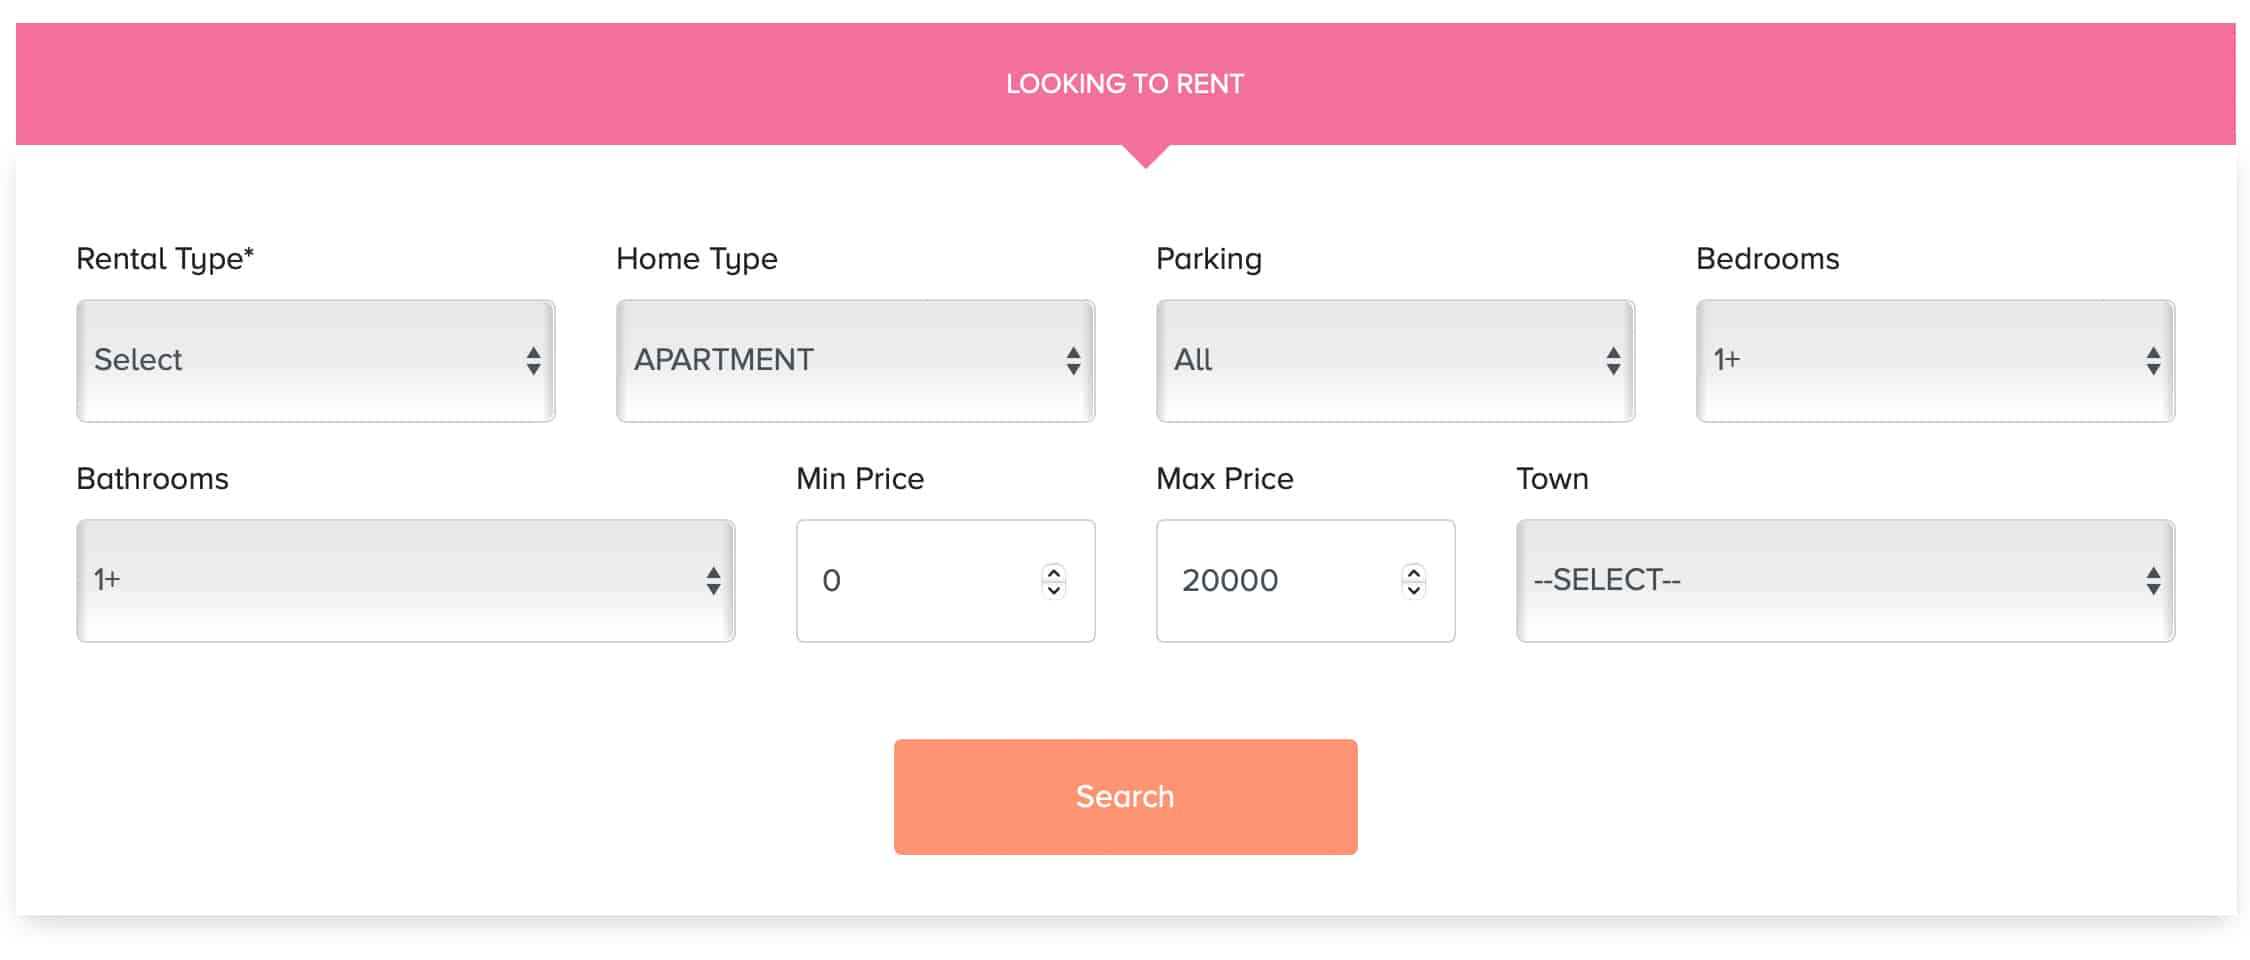
Task: Select the LOOKING TO RENT tab
Action: (x=1126, y=84)
